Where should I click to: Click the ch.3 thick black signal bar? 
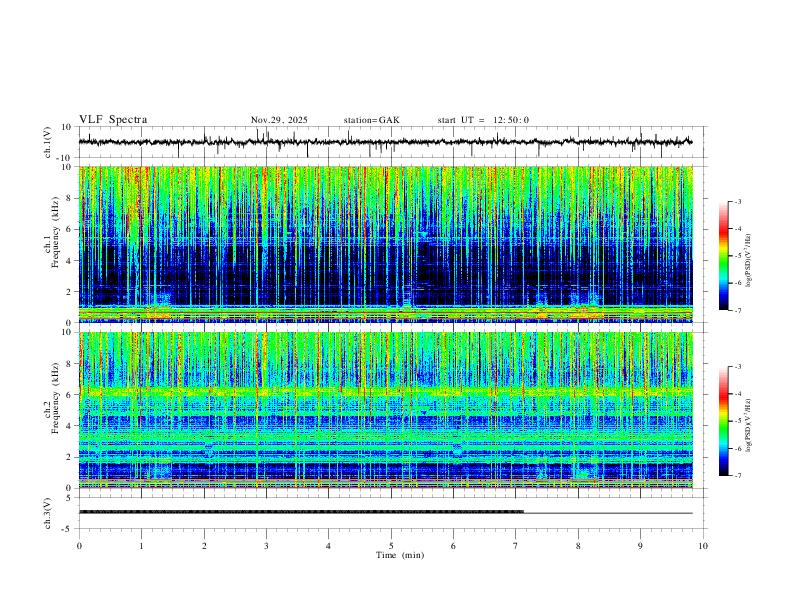(x=302, y=512)
